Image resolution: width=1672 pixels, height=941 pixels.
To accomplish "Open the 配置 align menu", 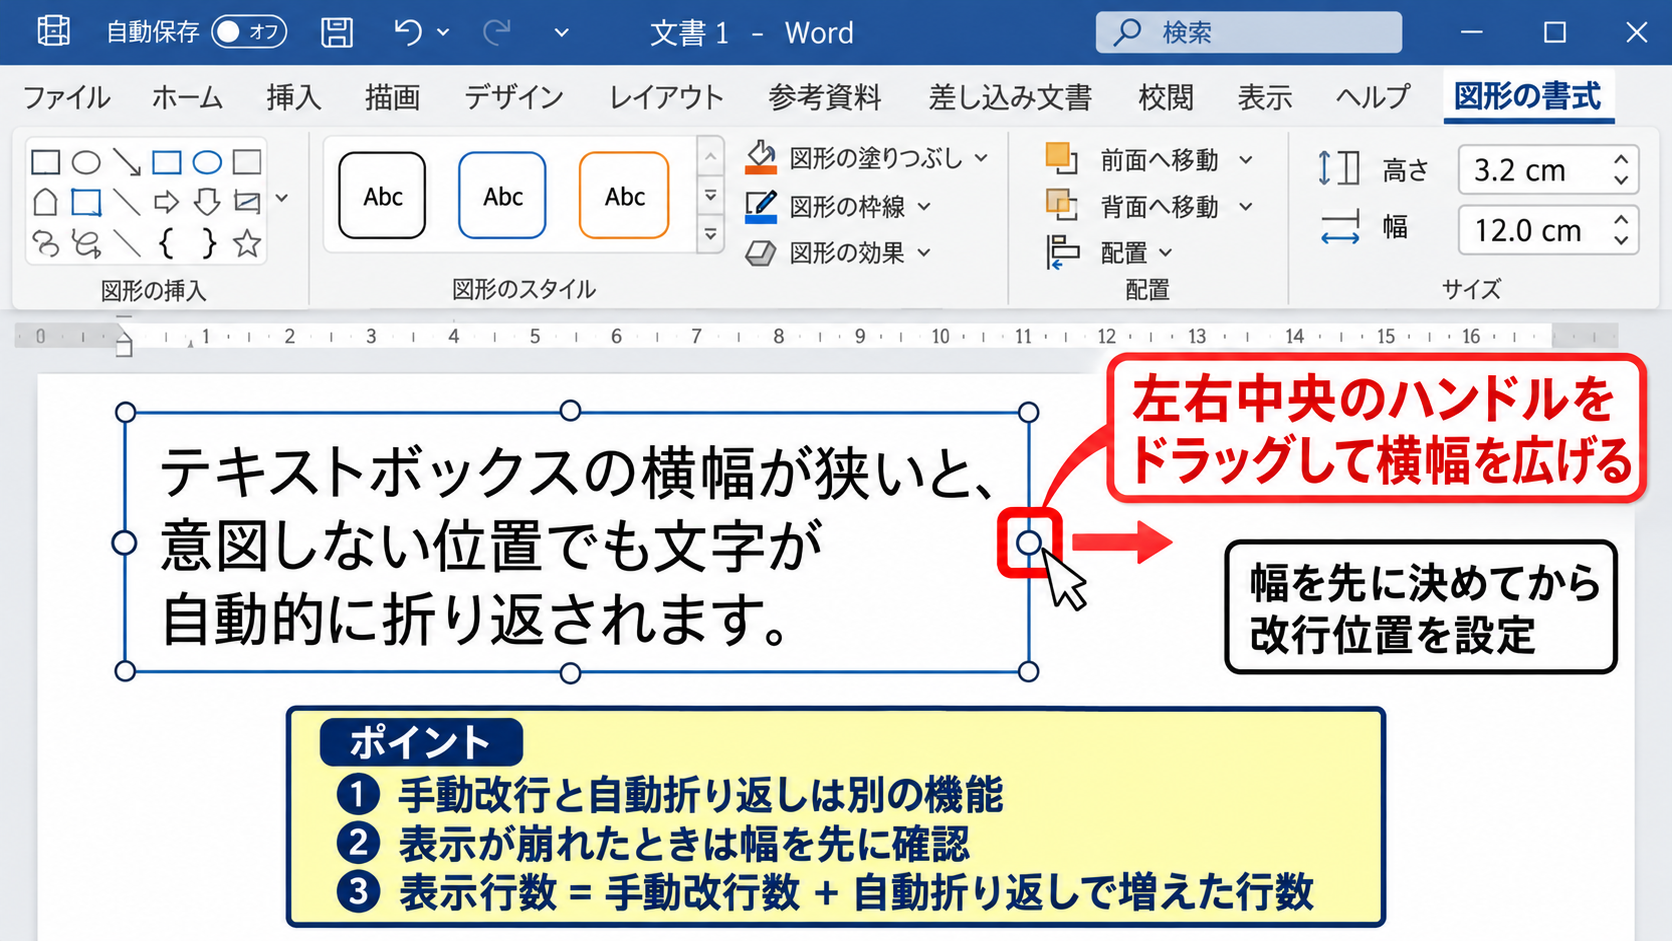I will click(x=1109, y=252).
